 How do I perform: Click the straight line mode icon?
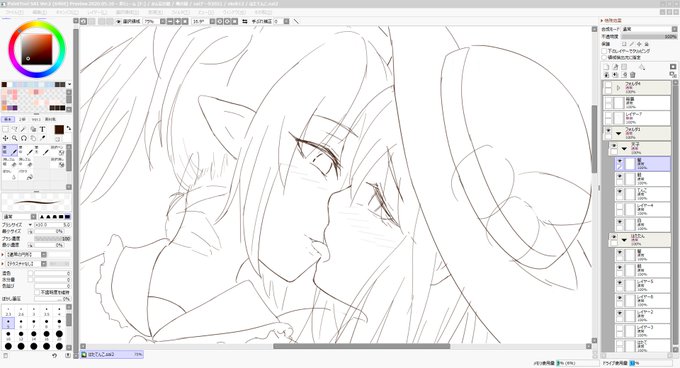coord(296,21)
